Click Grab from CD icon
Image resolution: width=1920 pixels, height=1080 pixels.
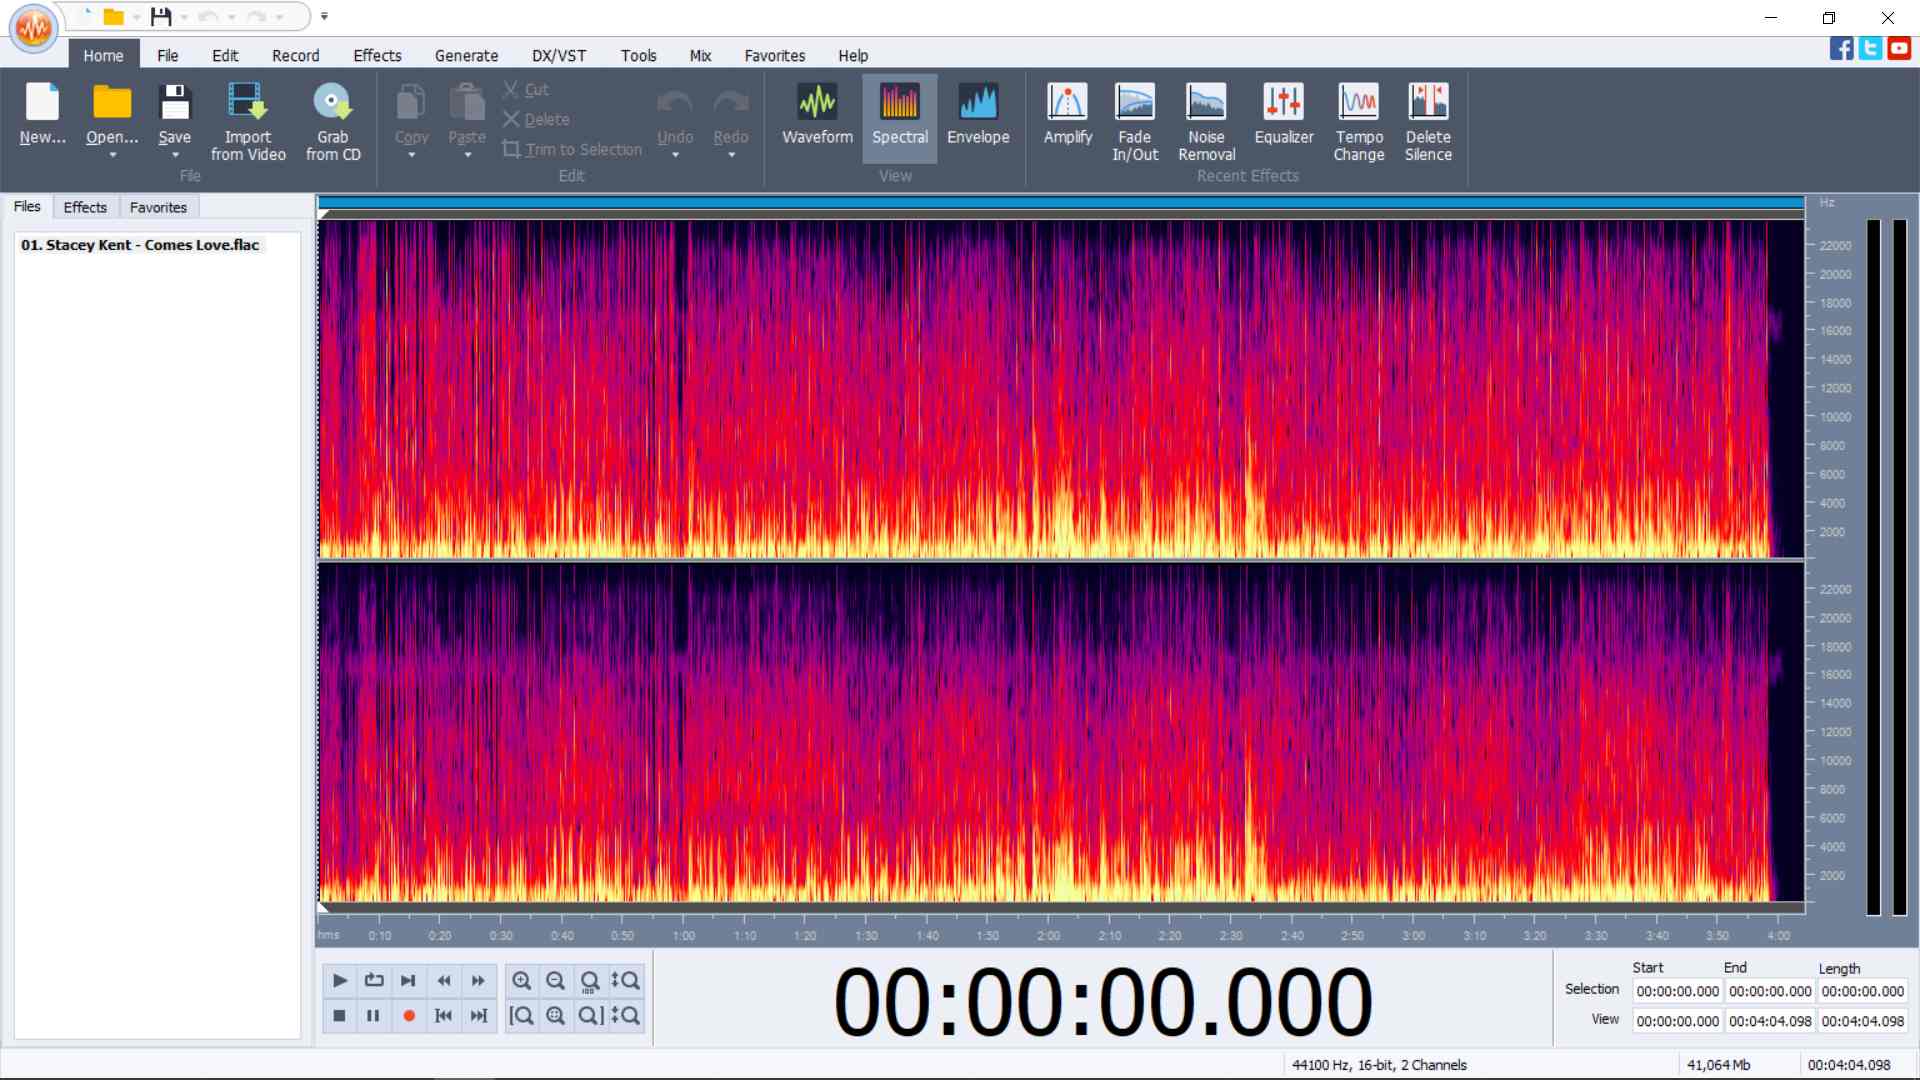332,103
